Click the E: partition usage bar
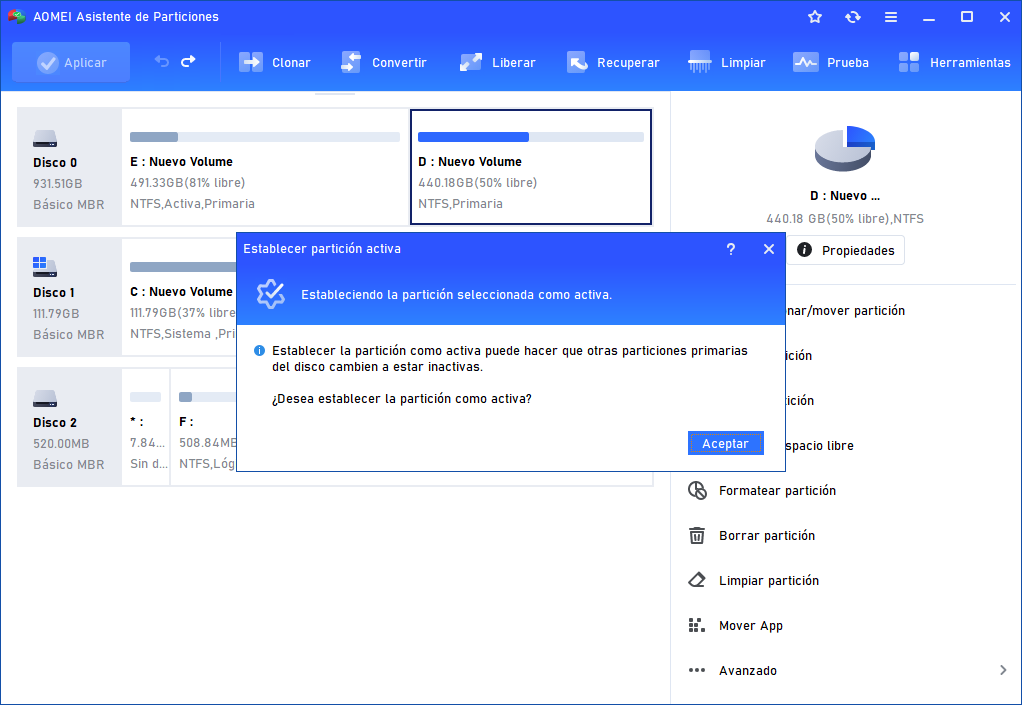 [265, 137]
